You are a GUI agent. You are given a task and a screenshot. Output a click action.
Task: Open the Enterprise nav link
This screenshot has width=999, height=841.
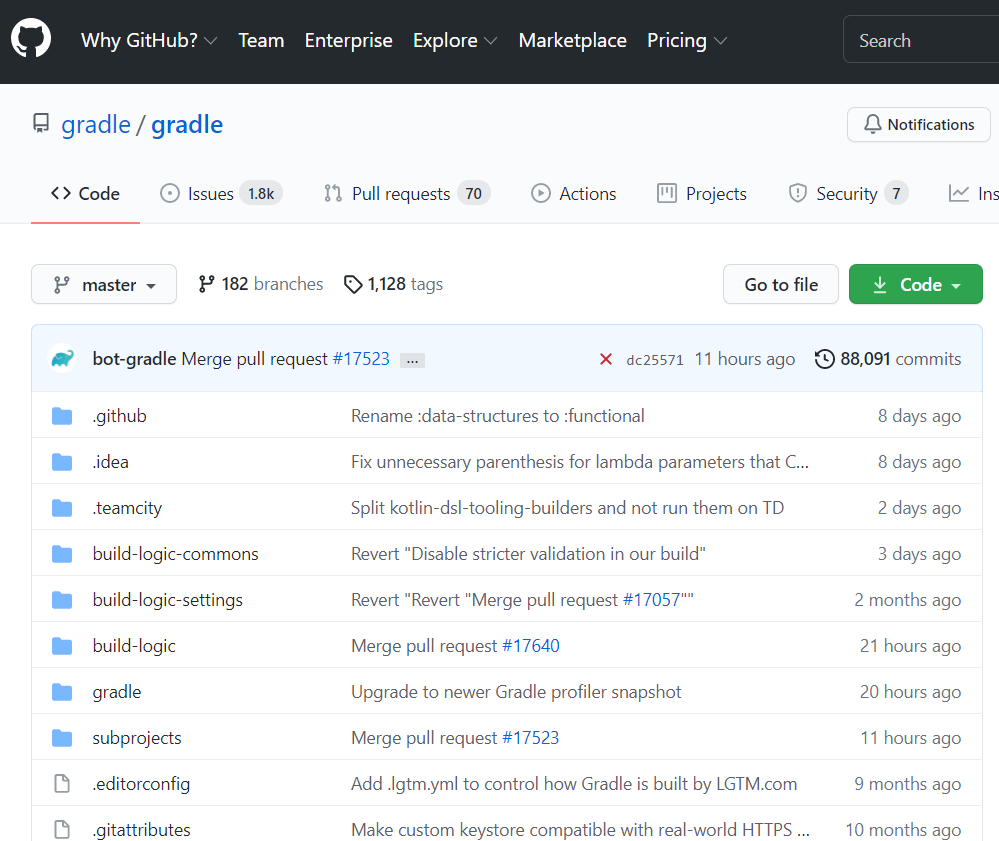pyautogui.click(x=349, y=40)
